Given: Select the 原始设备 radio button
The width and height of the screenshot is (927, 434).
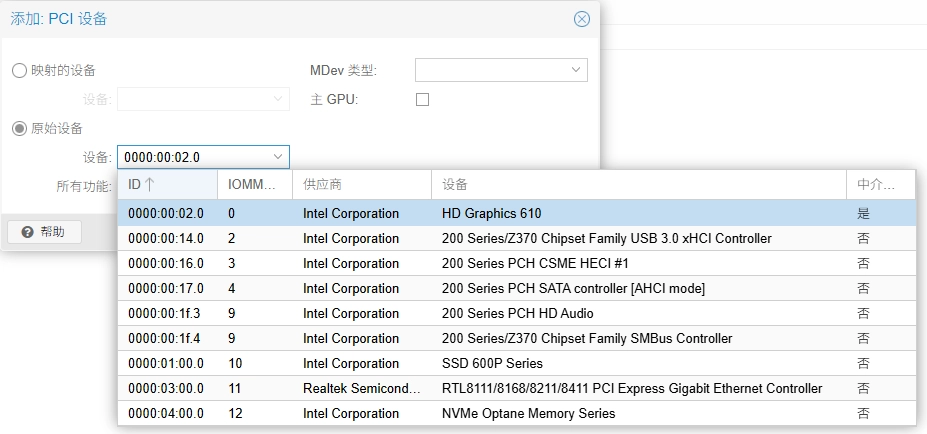Looking at the screenshot, I should (19, 128).
